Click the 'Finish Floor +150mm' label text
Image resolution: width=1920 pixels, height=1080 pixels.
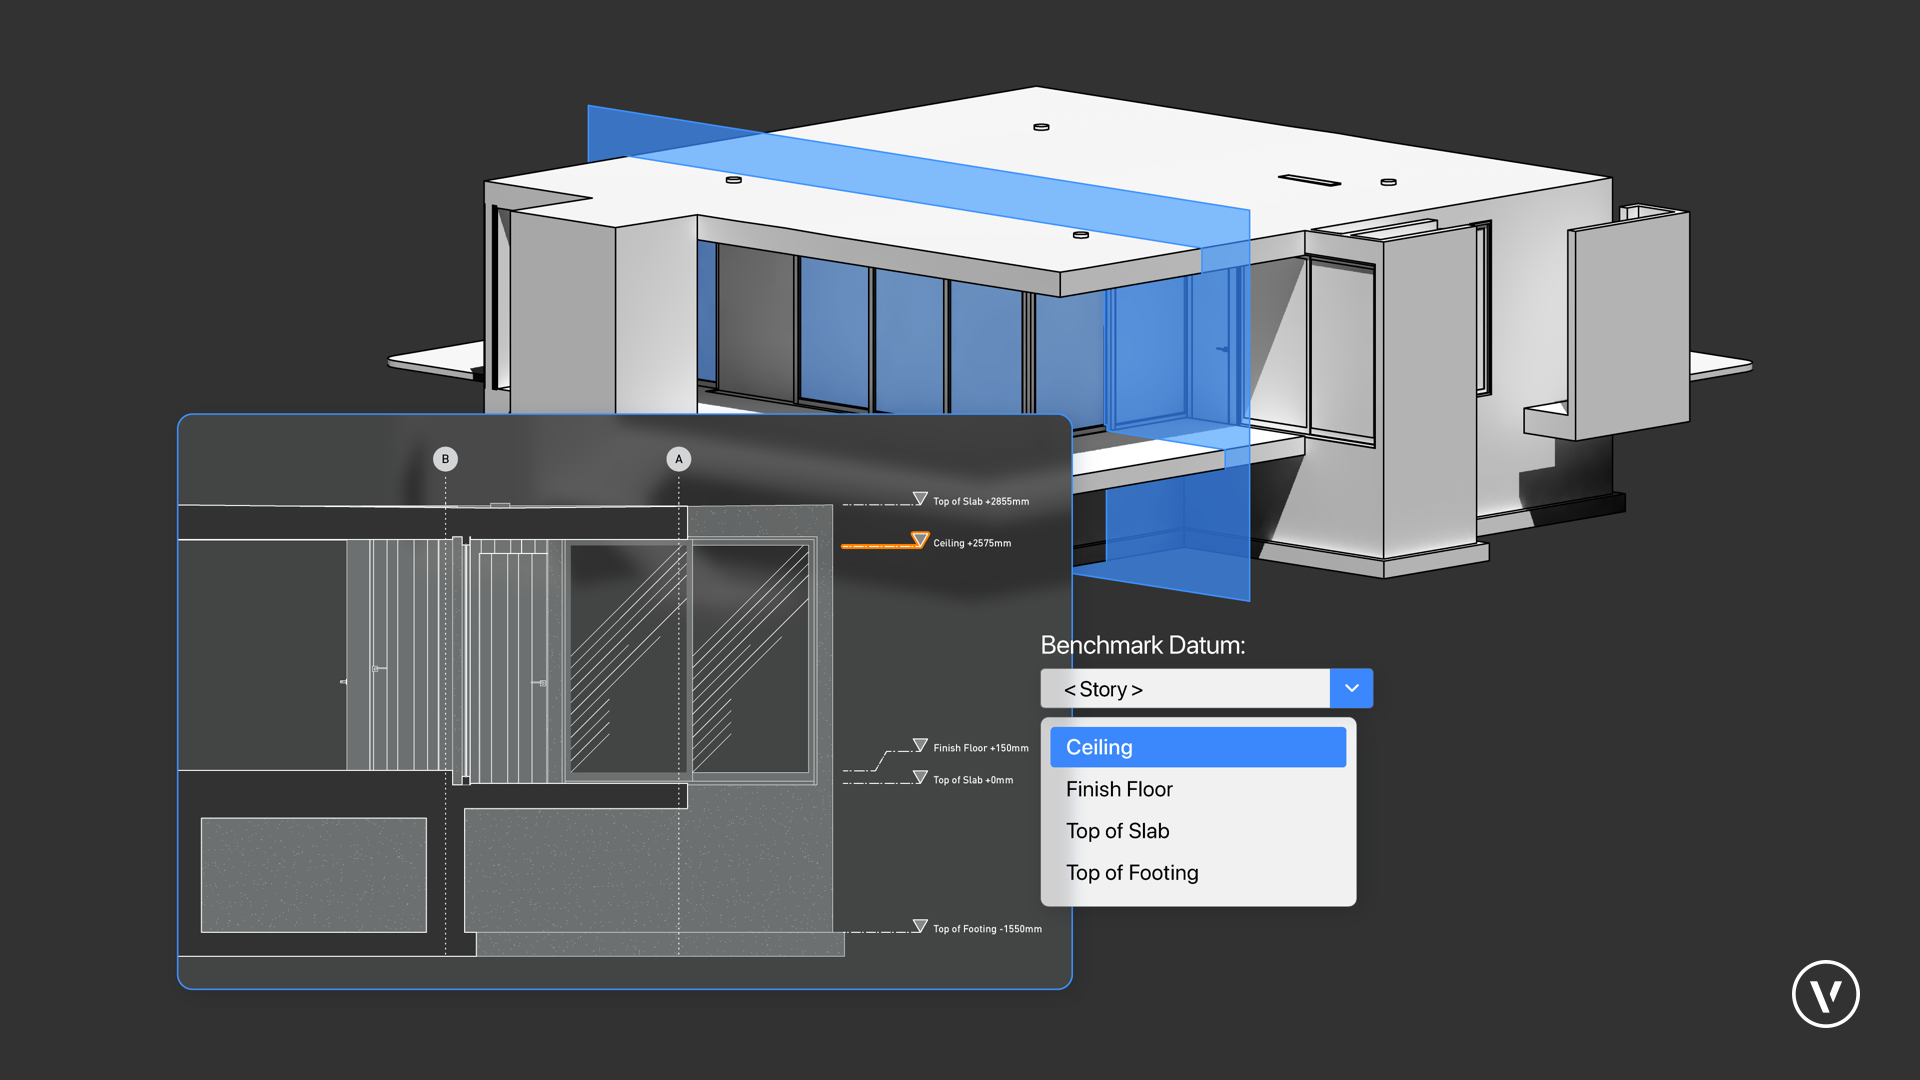point(981,748)
